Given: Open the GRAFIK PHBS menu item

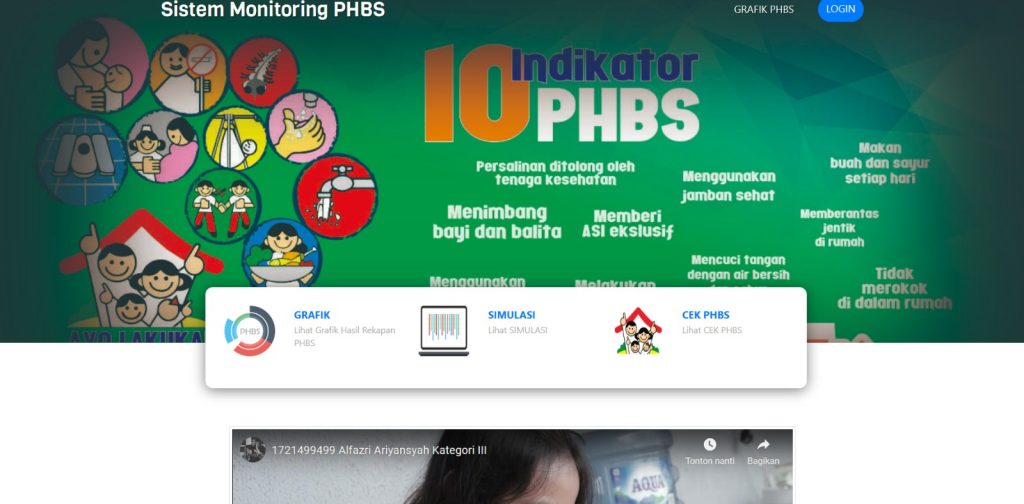Looking at the screenshot, I should point(763,9).
